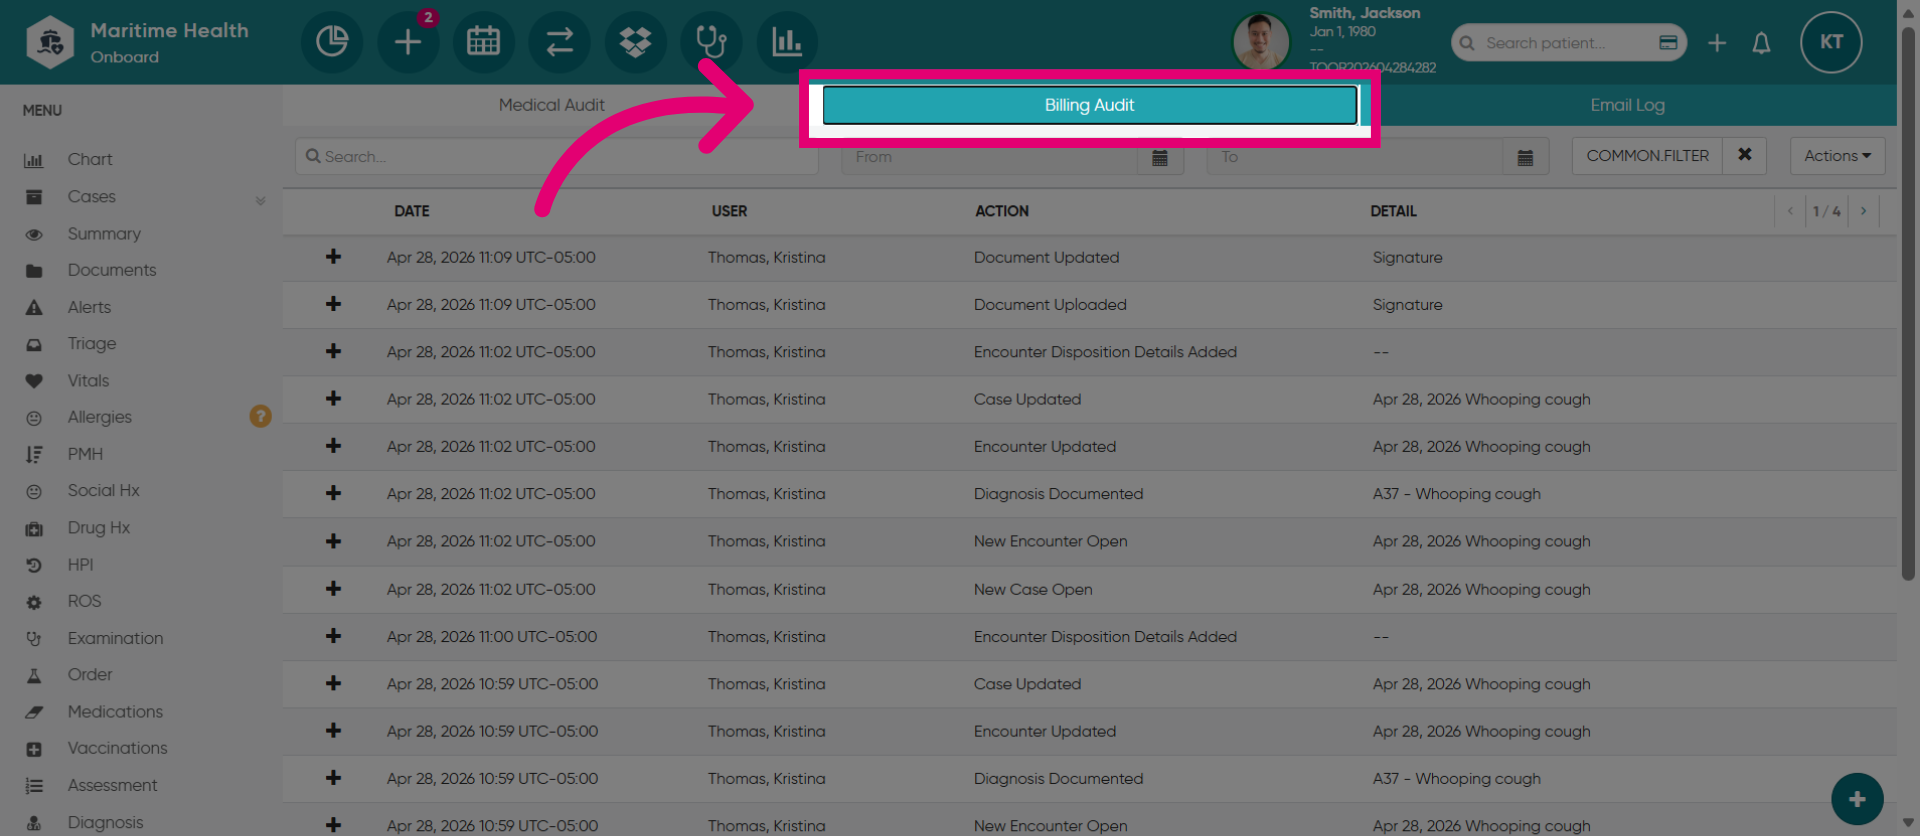The image size is (1920, 836).
Task: Open Assessment in the side menu
Action: click(112, 786)
